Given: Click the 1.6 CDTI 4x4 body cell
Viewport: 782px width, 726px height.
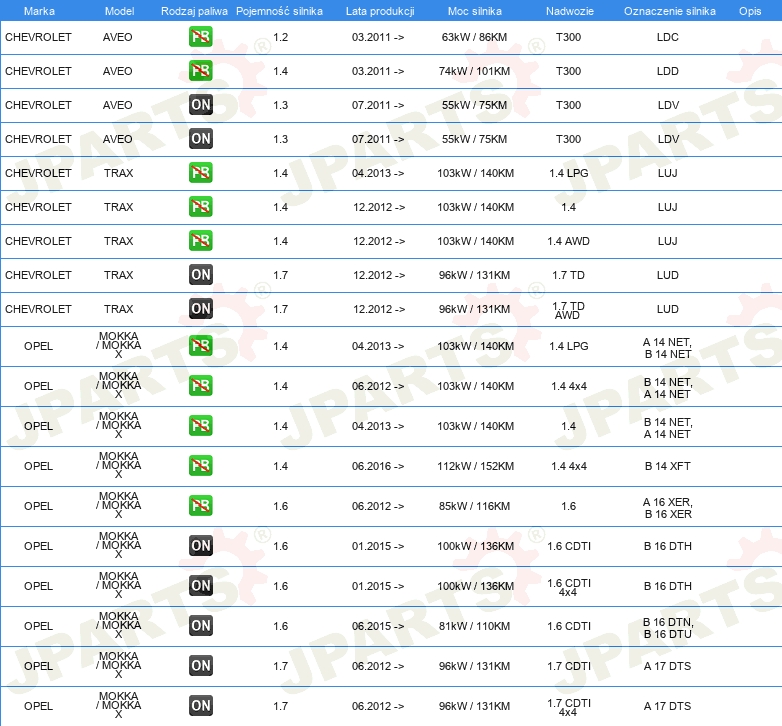Looking at the screenshot, I should click(569, 587).
